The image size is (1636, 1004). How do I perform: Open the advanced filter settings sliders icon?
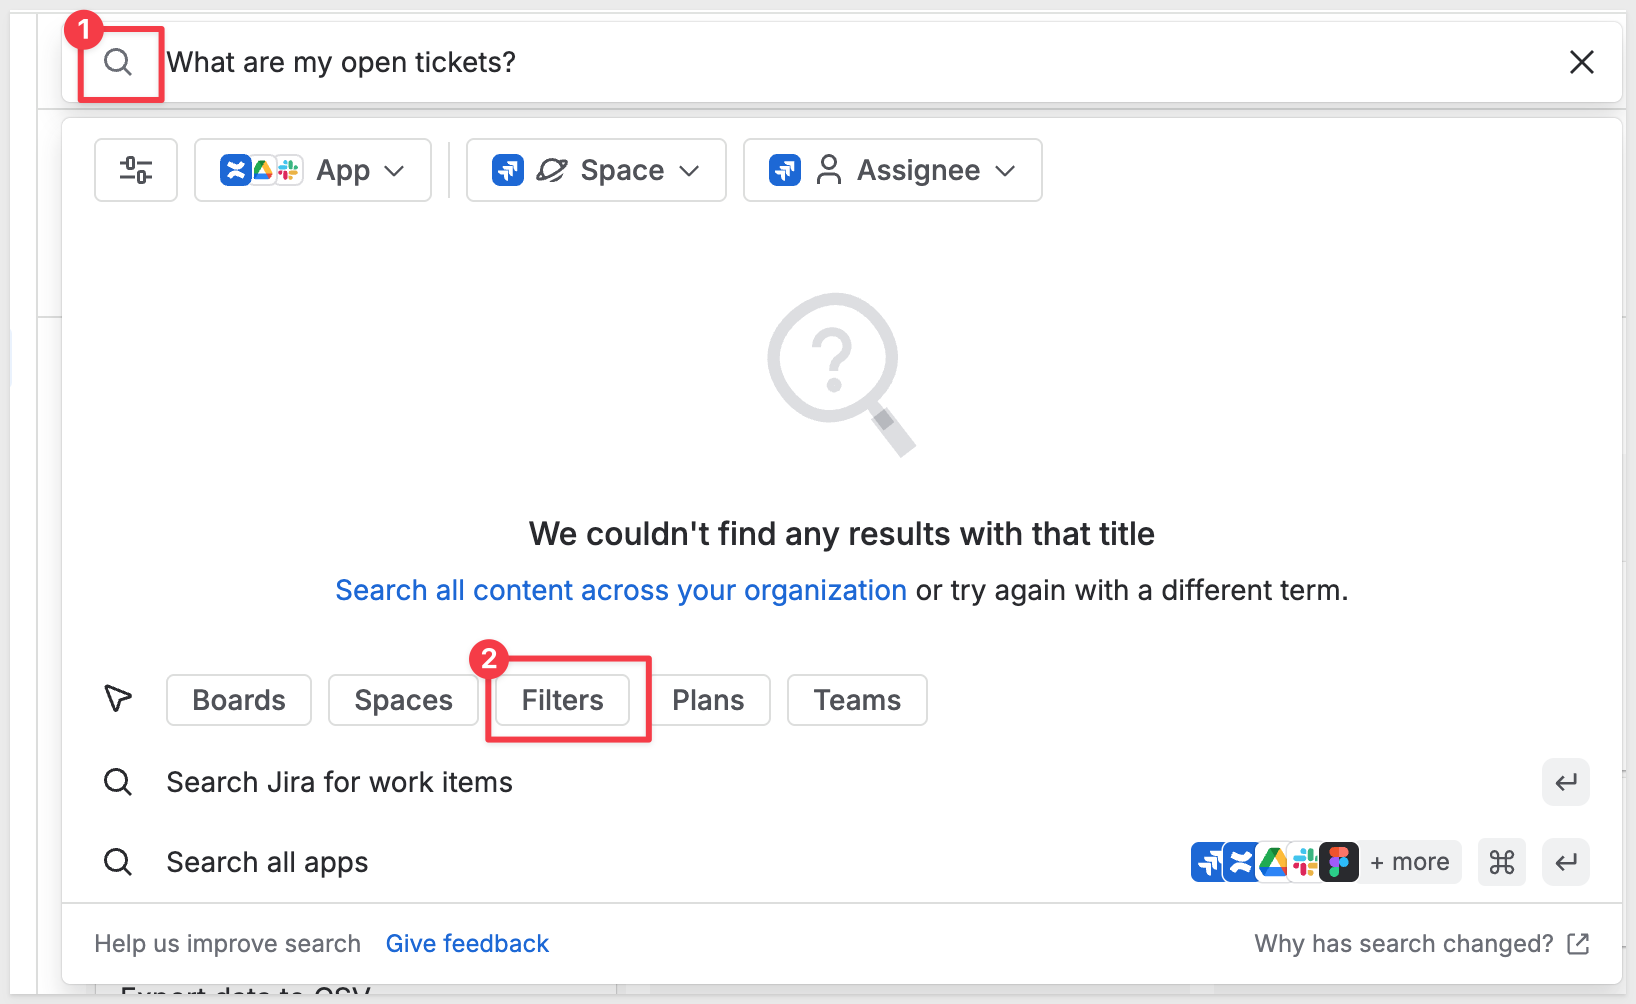[136, 170]
